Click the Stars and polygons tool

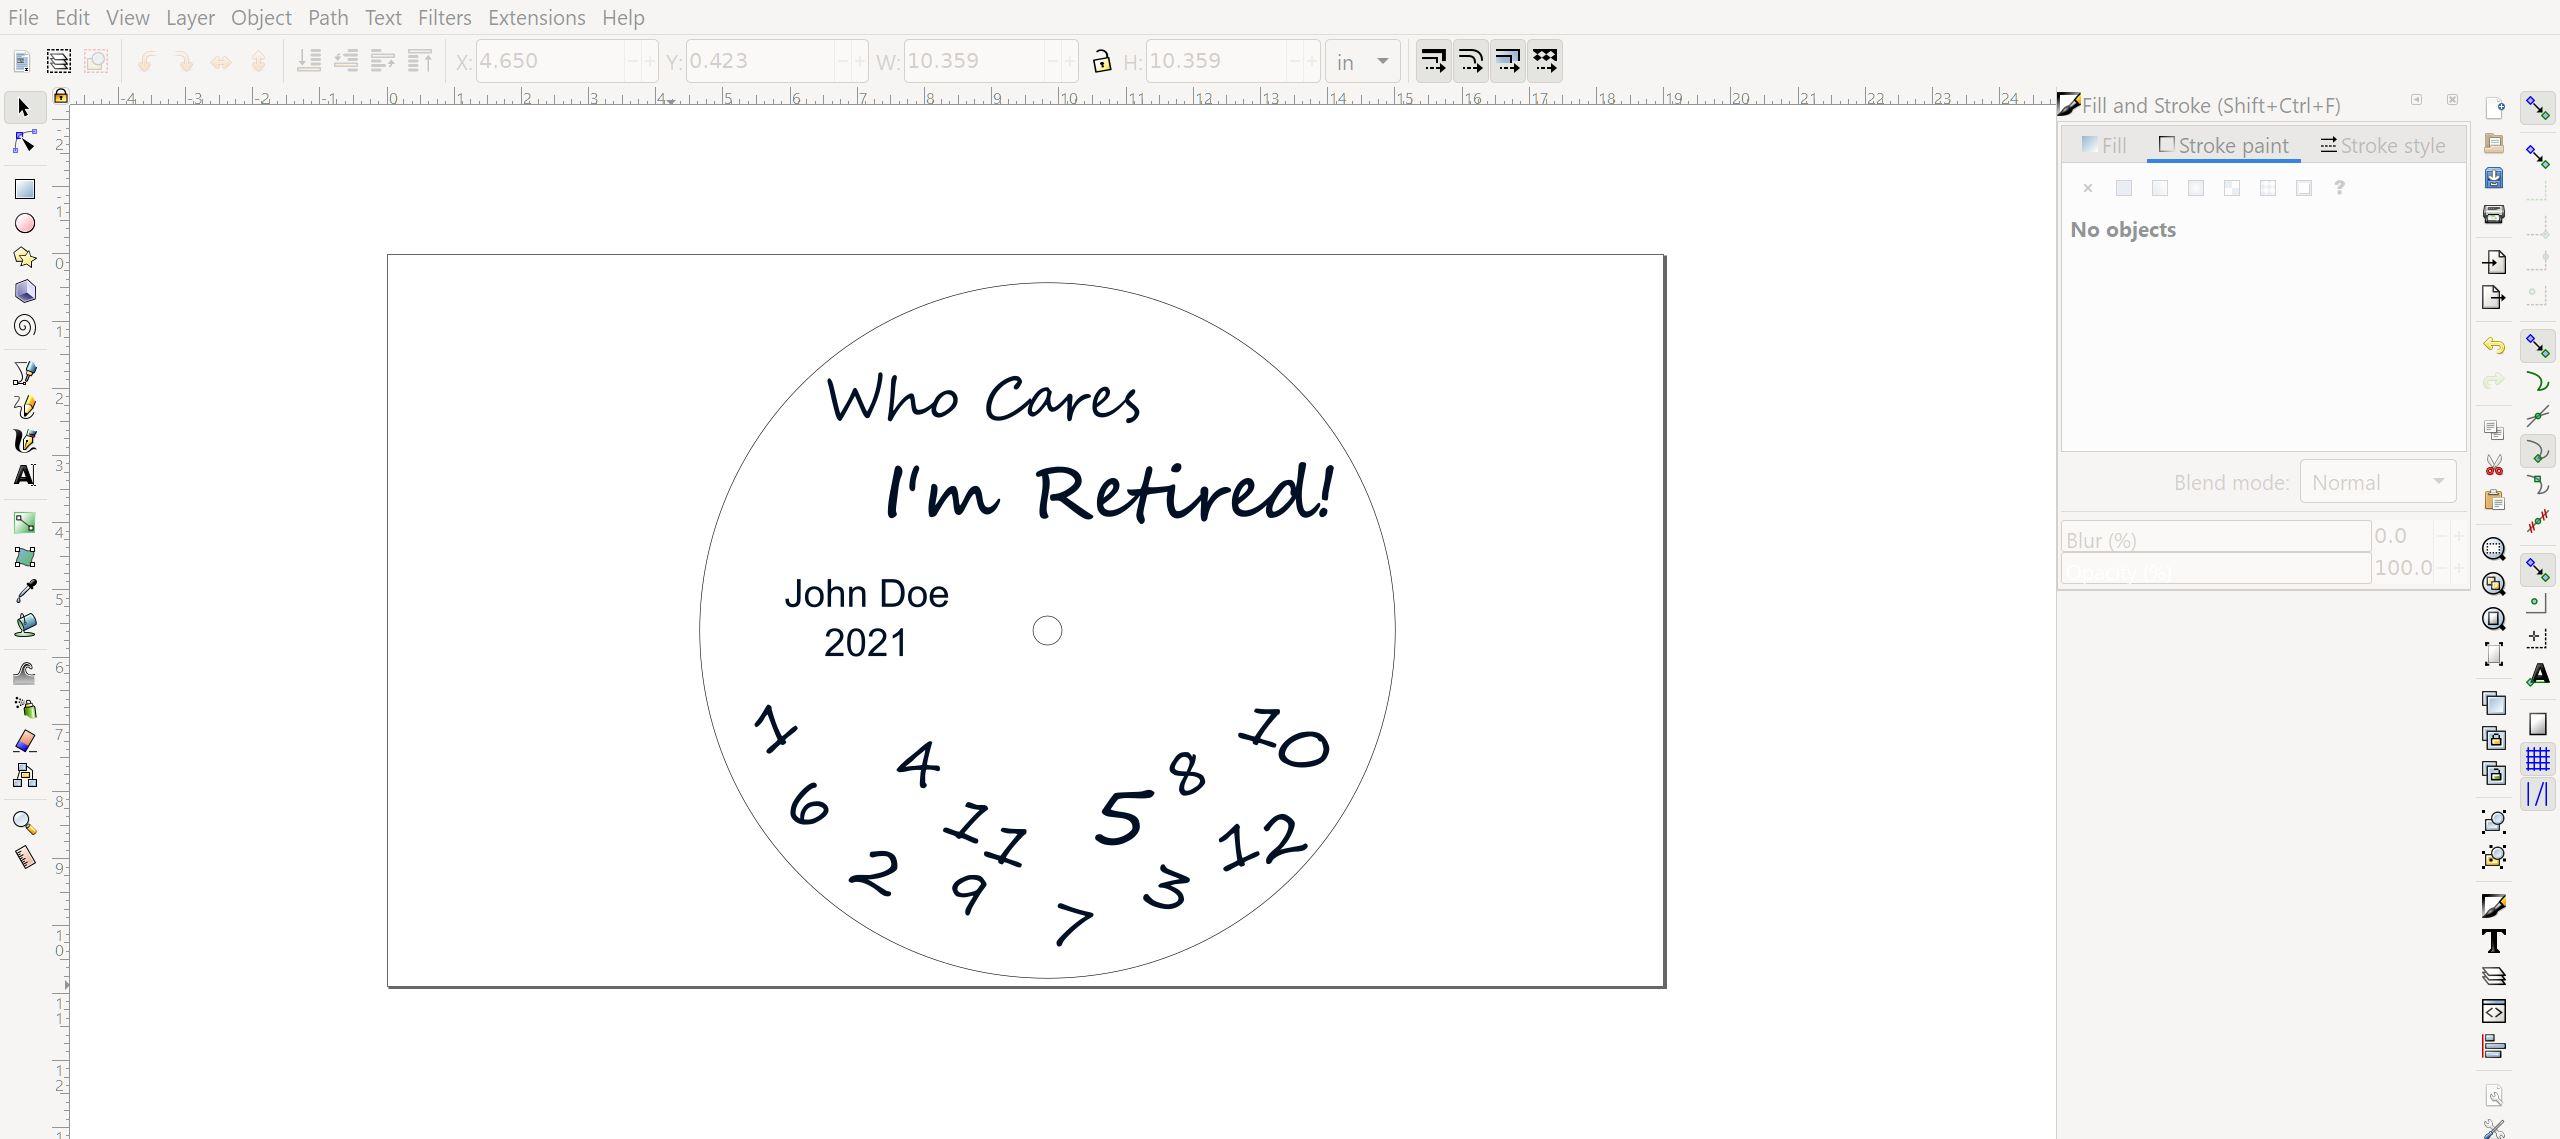pyautogui.click(x=25, y=258)
